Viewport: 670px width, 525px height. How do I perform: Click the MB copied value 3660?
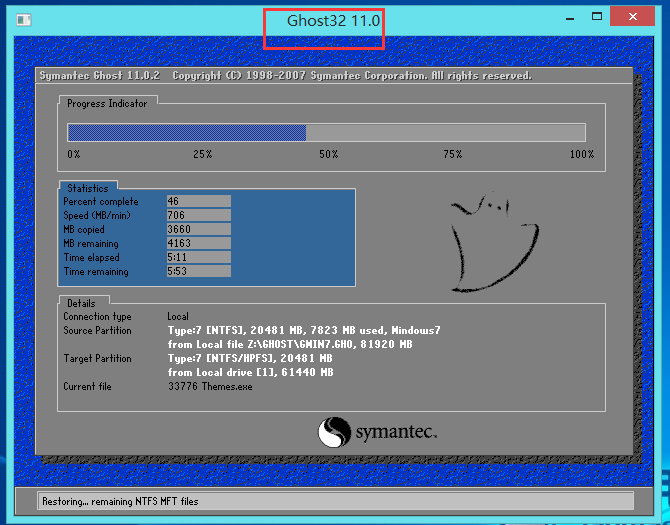pos(199,229)
